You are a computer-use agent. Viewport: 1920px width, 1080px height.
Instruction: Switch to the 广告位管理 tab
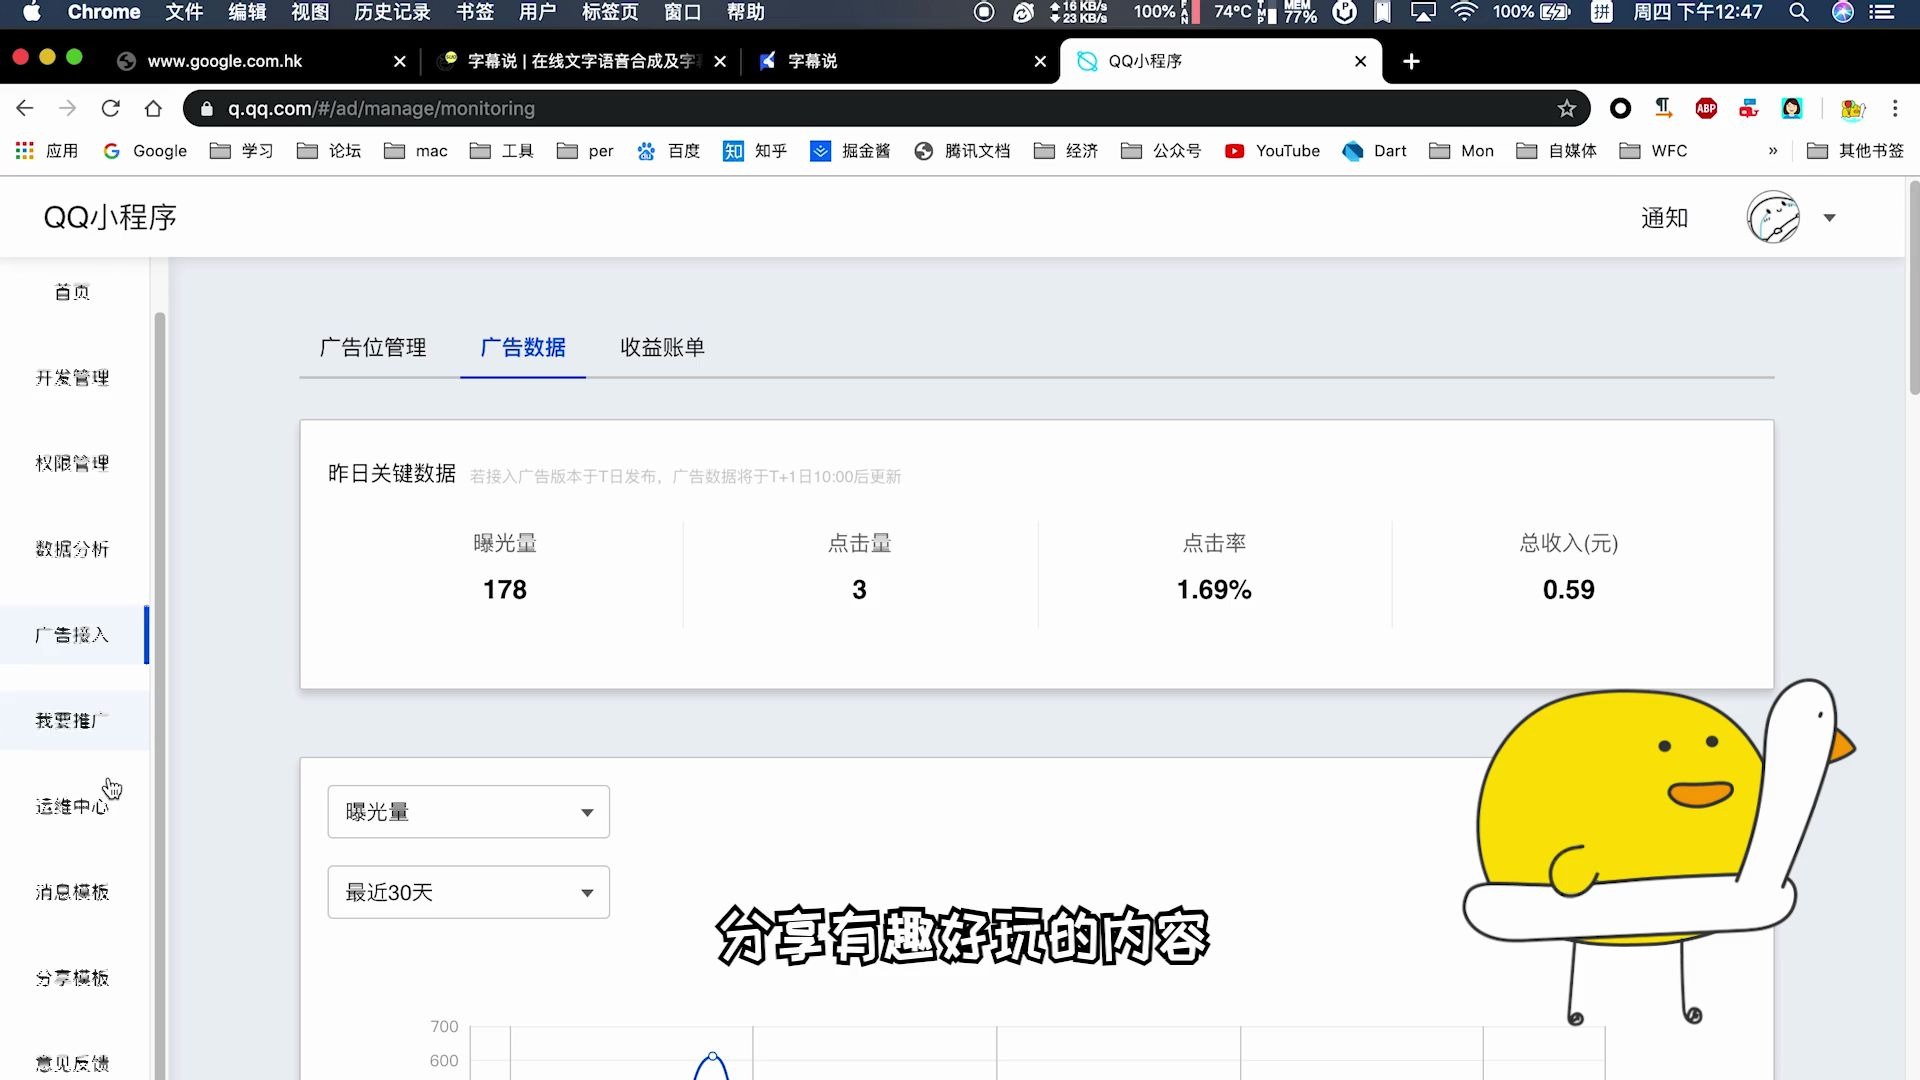coord(373,347)
